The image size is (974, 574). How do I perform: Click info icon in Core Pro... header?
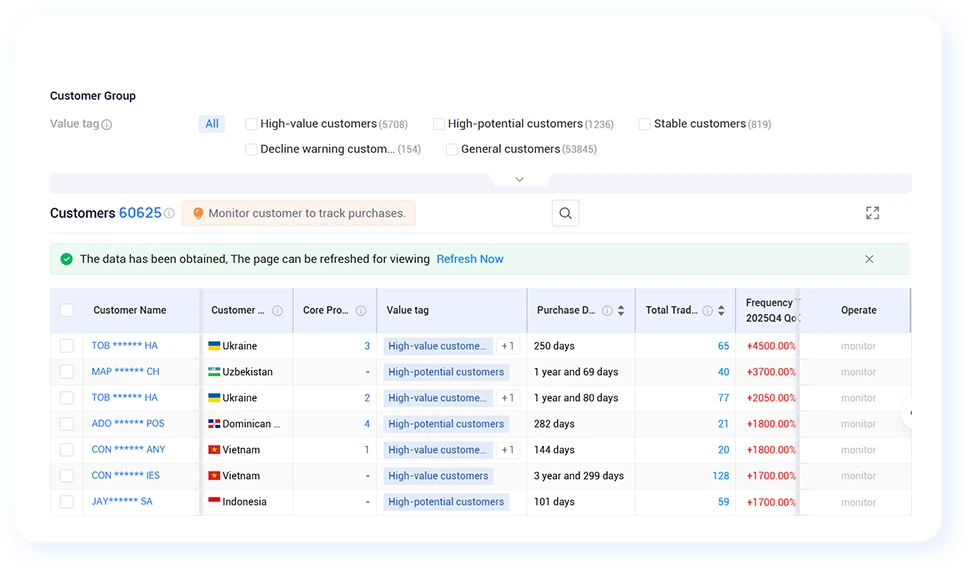(361, 311)
